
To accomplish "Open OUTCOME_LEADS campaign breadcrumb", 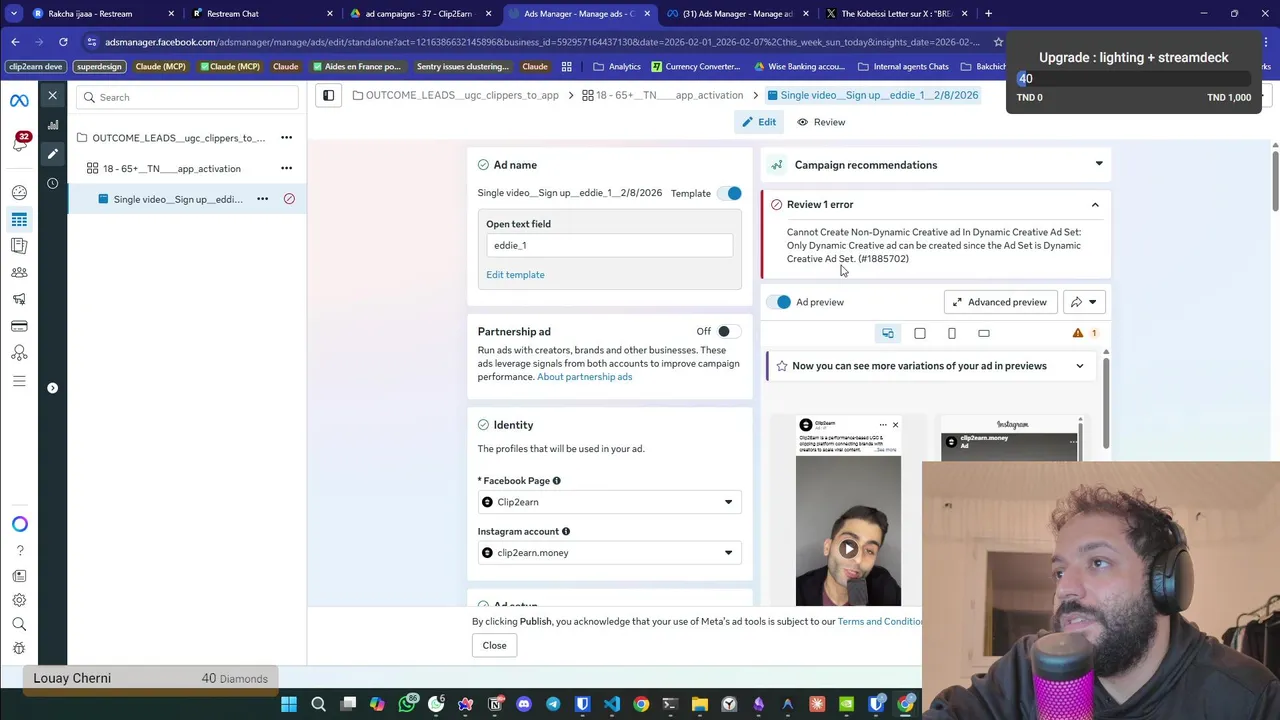I will 456,95.
